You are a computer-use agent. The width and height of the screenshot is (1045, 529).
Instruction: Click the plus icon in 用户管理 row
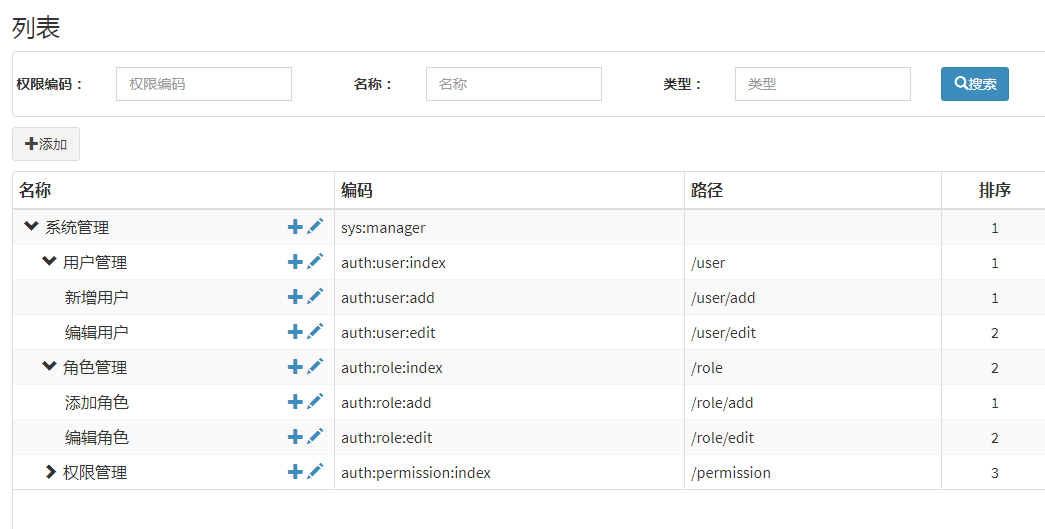[295, 262]
